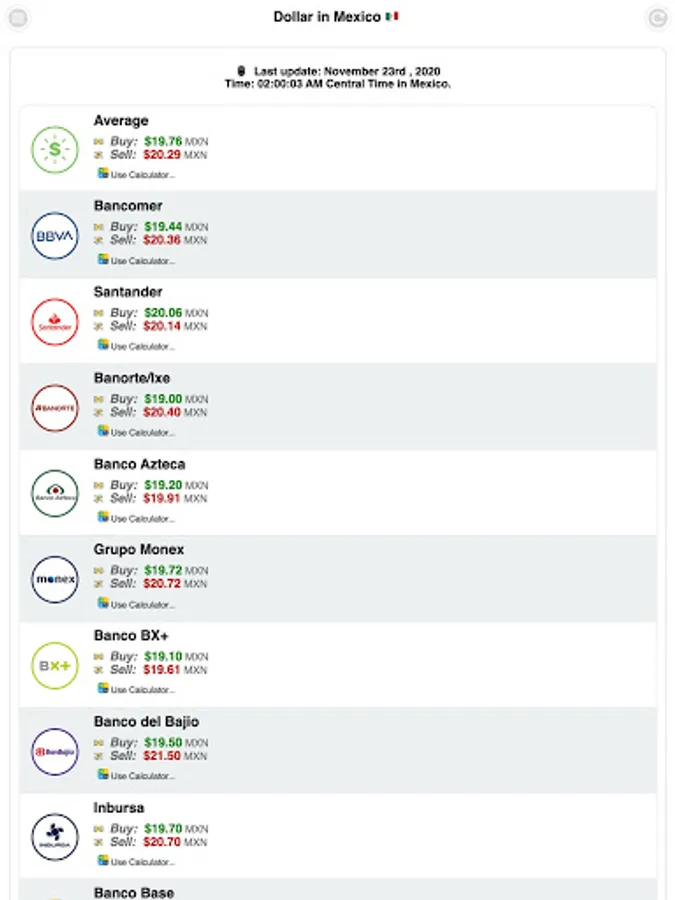Select the Grupo Monex logo
675x900 pixels.
pos(54,580)
